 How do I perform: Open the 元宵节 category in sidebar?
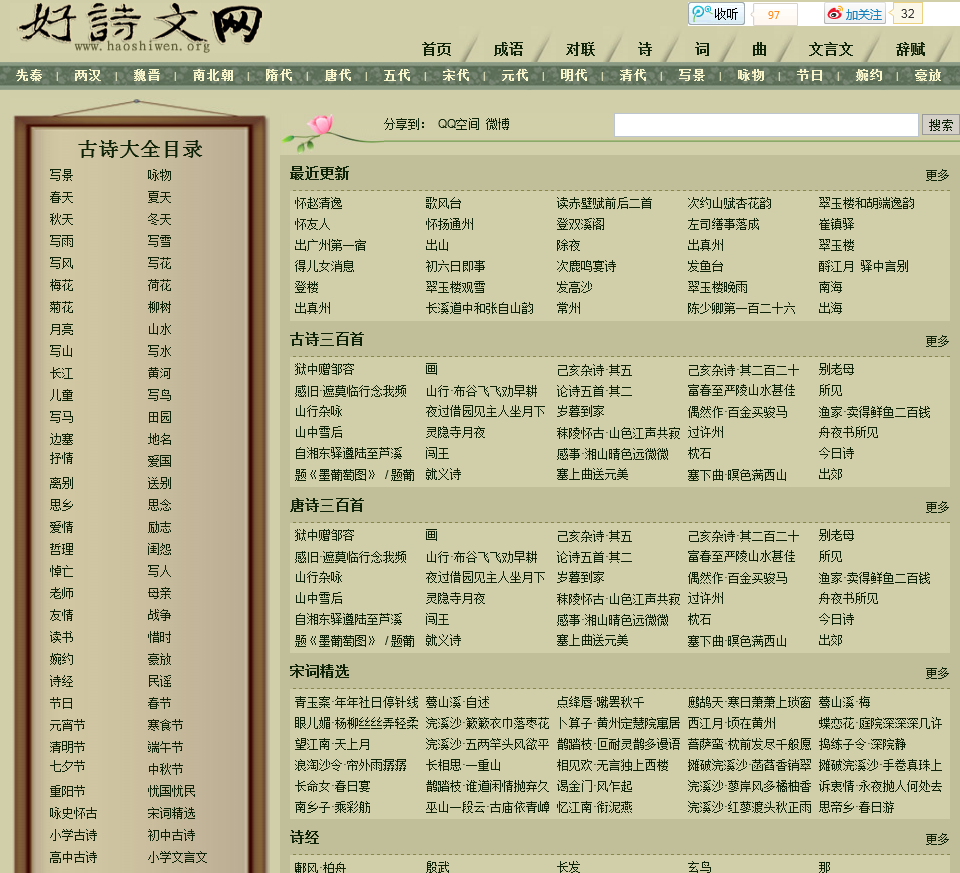point(67,725)
